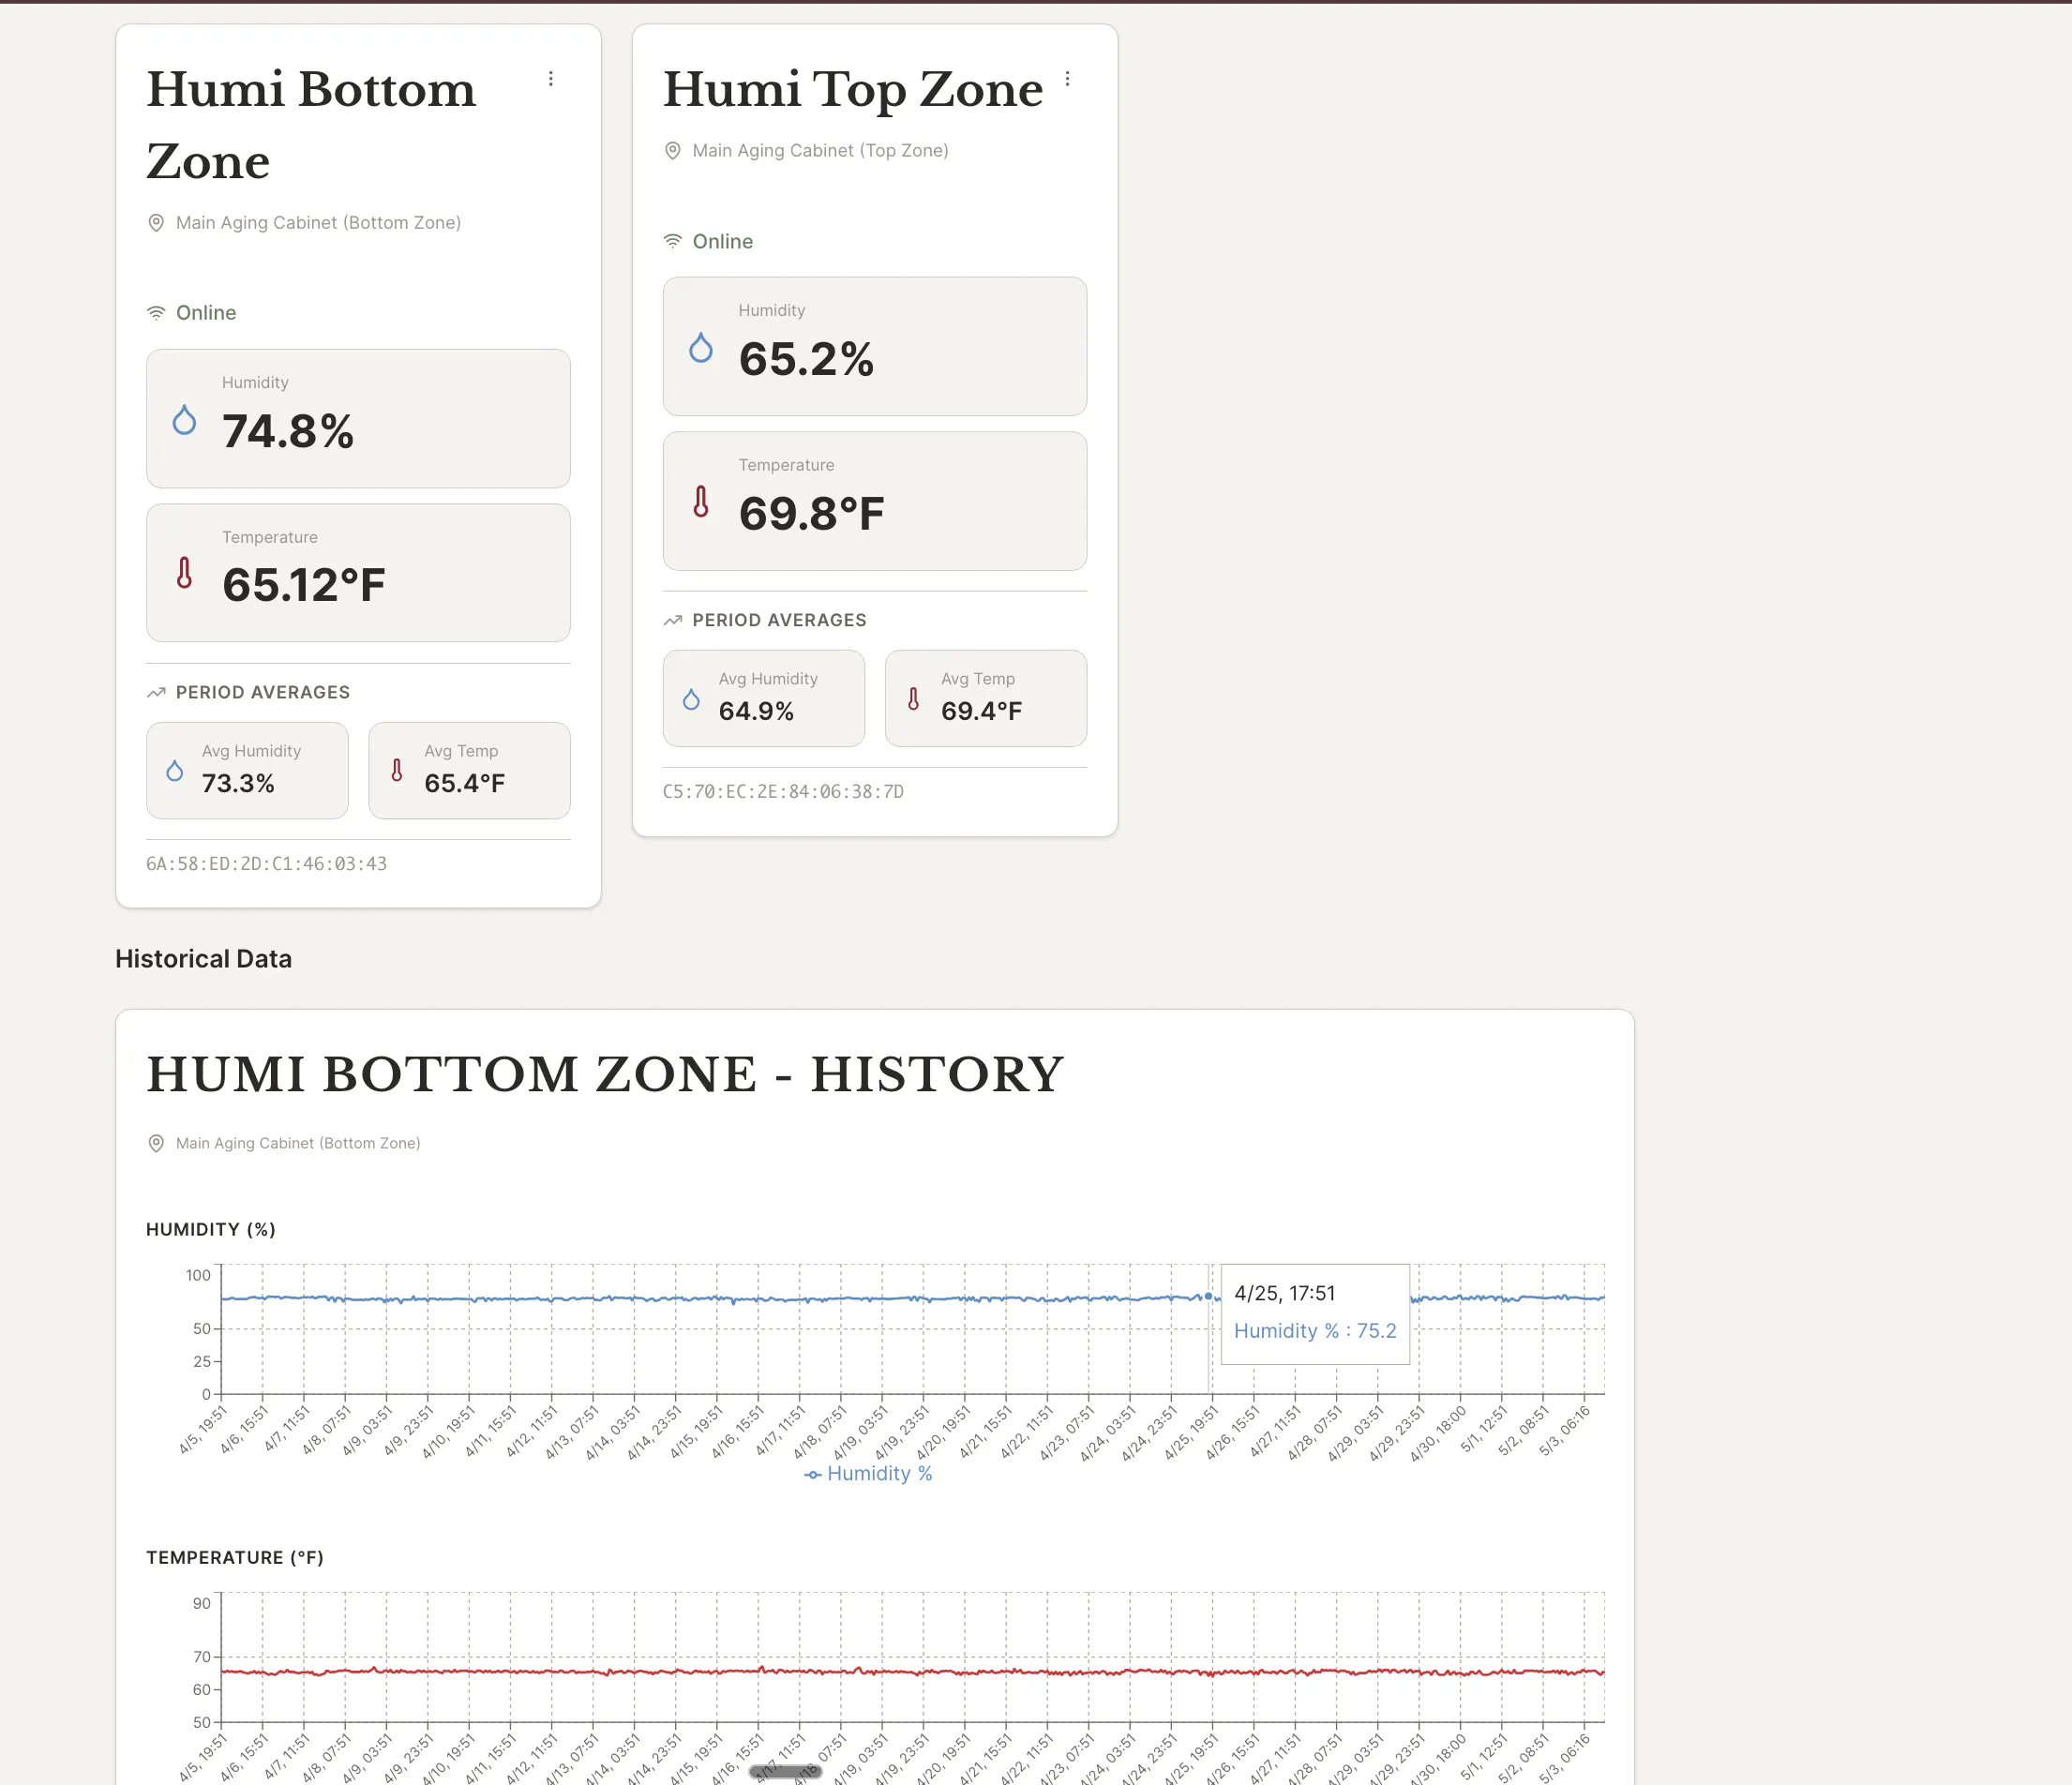Click 5/3, 06:16 humidity axis label
The height and width of the screenshot is (1785, 2072).
point(1565,1430)
